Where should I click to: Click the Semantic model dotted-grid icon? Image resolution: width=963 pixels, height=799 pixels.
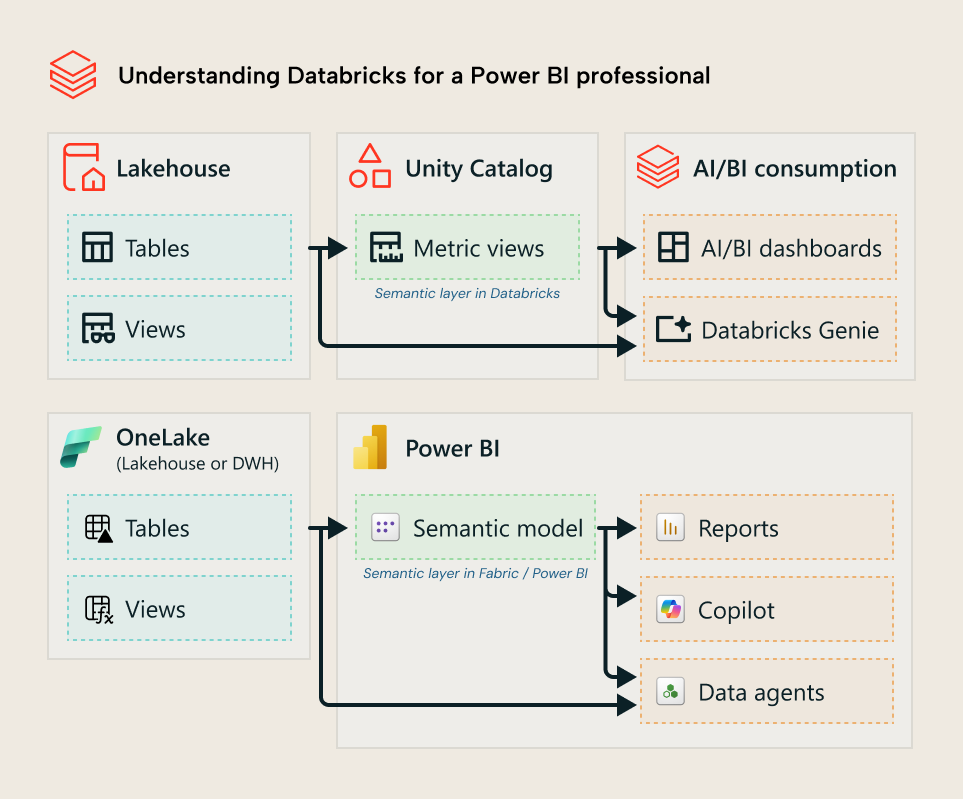pyautogui.click(x=383, y=527)
